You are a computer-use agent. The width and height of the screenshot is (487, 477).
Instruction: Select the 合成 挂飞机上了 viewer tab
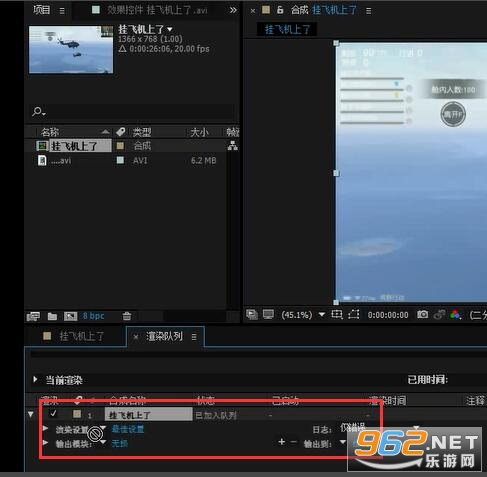point(324,10)
